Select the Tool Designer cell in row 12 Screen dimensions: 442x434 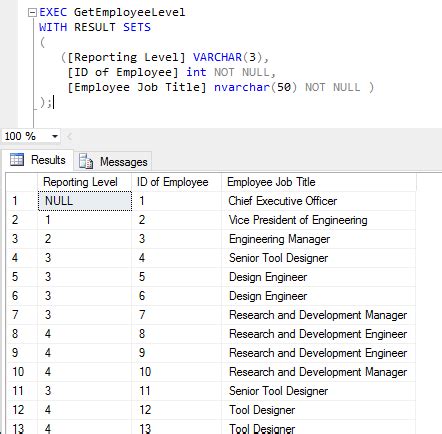[x=319, y=410]
